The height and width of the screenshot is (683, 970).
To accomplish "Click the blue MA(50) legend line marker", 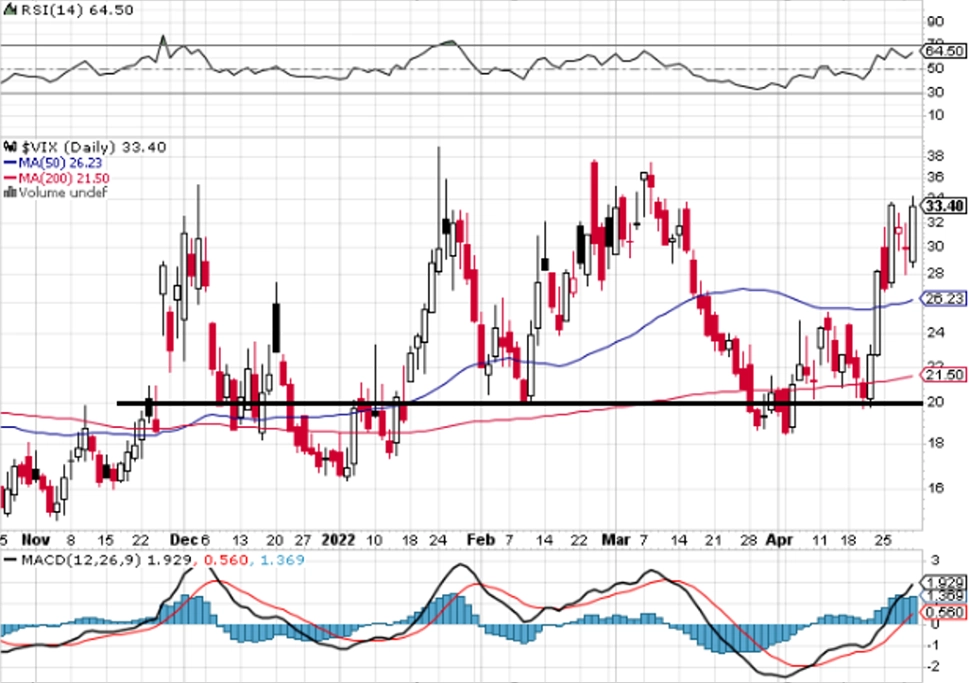I will 11,163.
